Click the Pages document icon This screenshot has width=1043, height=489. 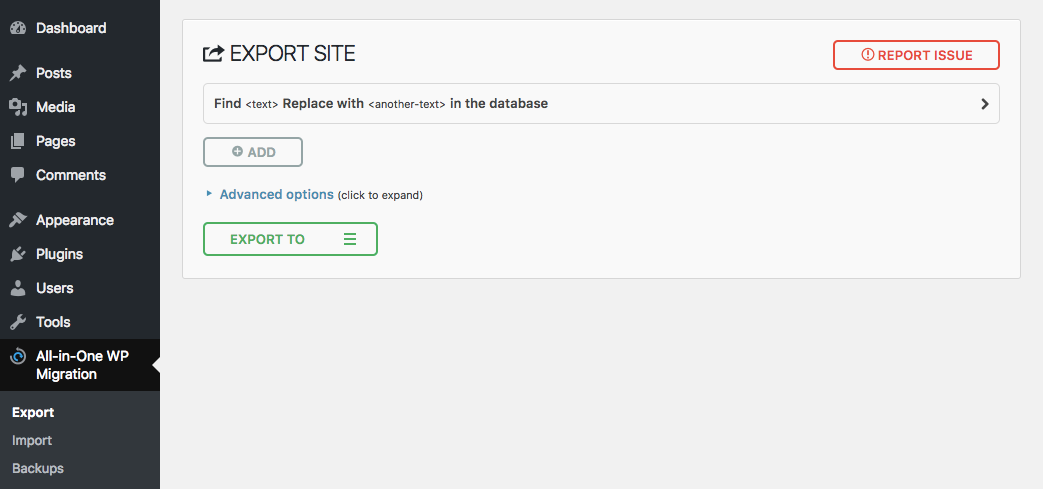click(x=17, y=141)
